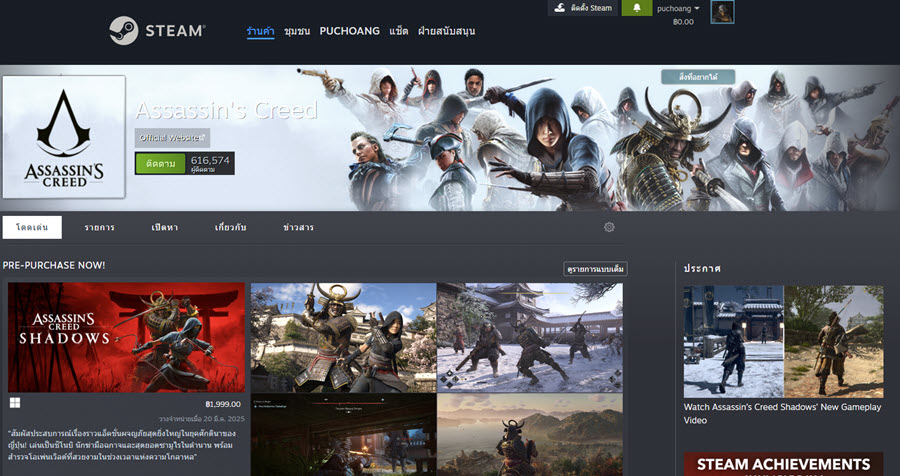The width and height of the screenshot is (900, 476).
Task: Click the Steam logo in header
Action: click(157, 30)
